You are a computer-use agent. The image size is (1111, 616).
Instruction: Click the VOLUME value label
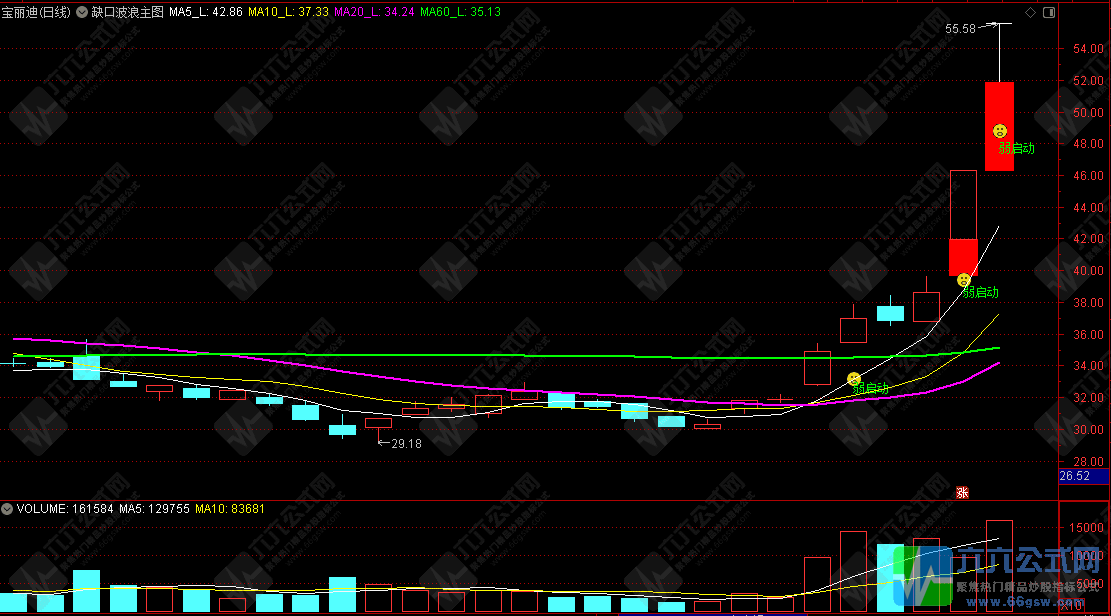coord(57,509)
